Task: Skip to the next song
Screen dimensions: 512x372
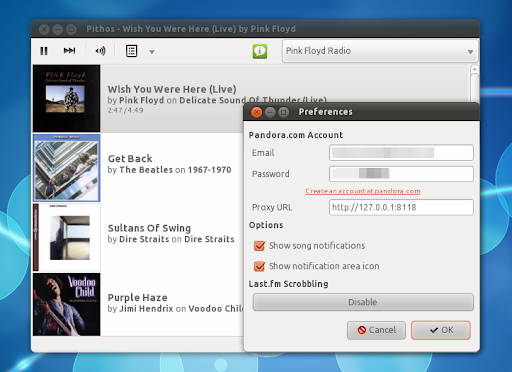Action: point(69,51)
